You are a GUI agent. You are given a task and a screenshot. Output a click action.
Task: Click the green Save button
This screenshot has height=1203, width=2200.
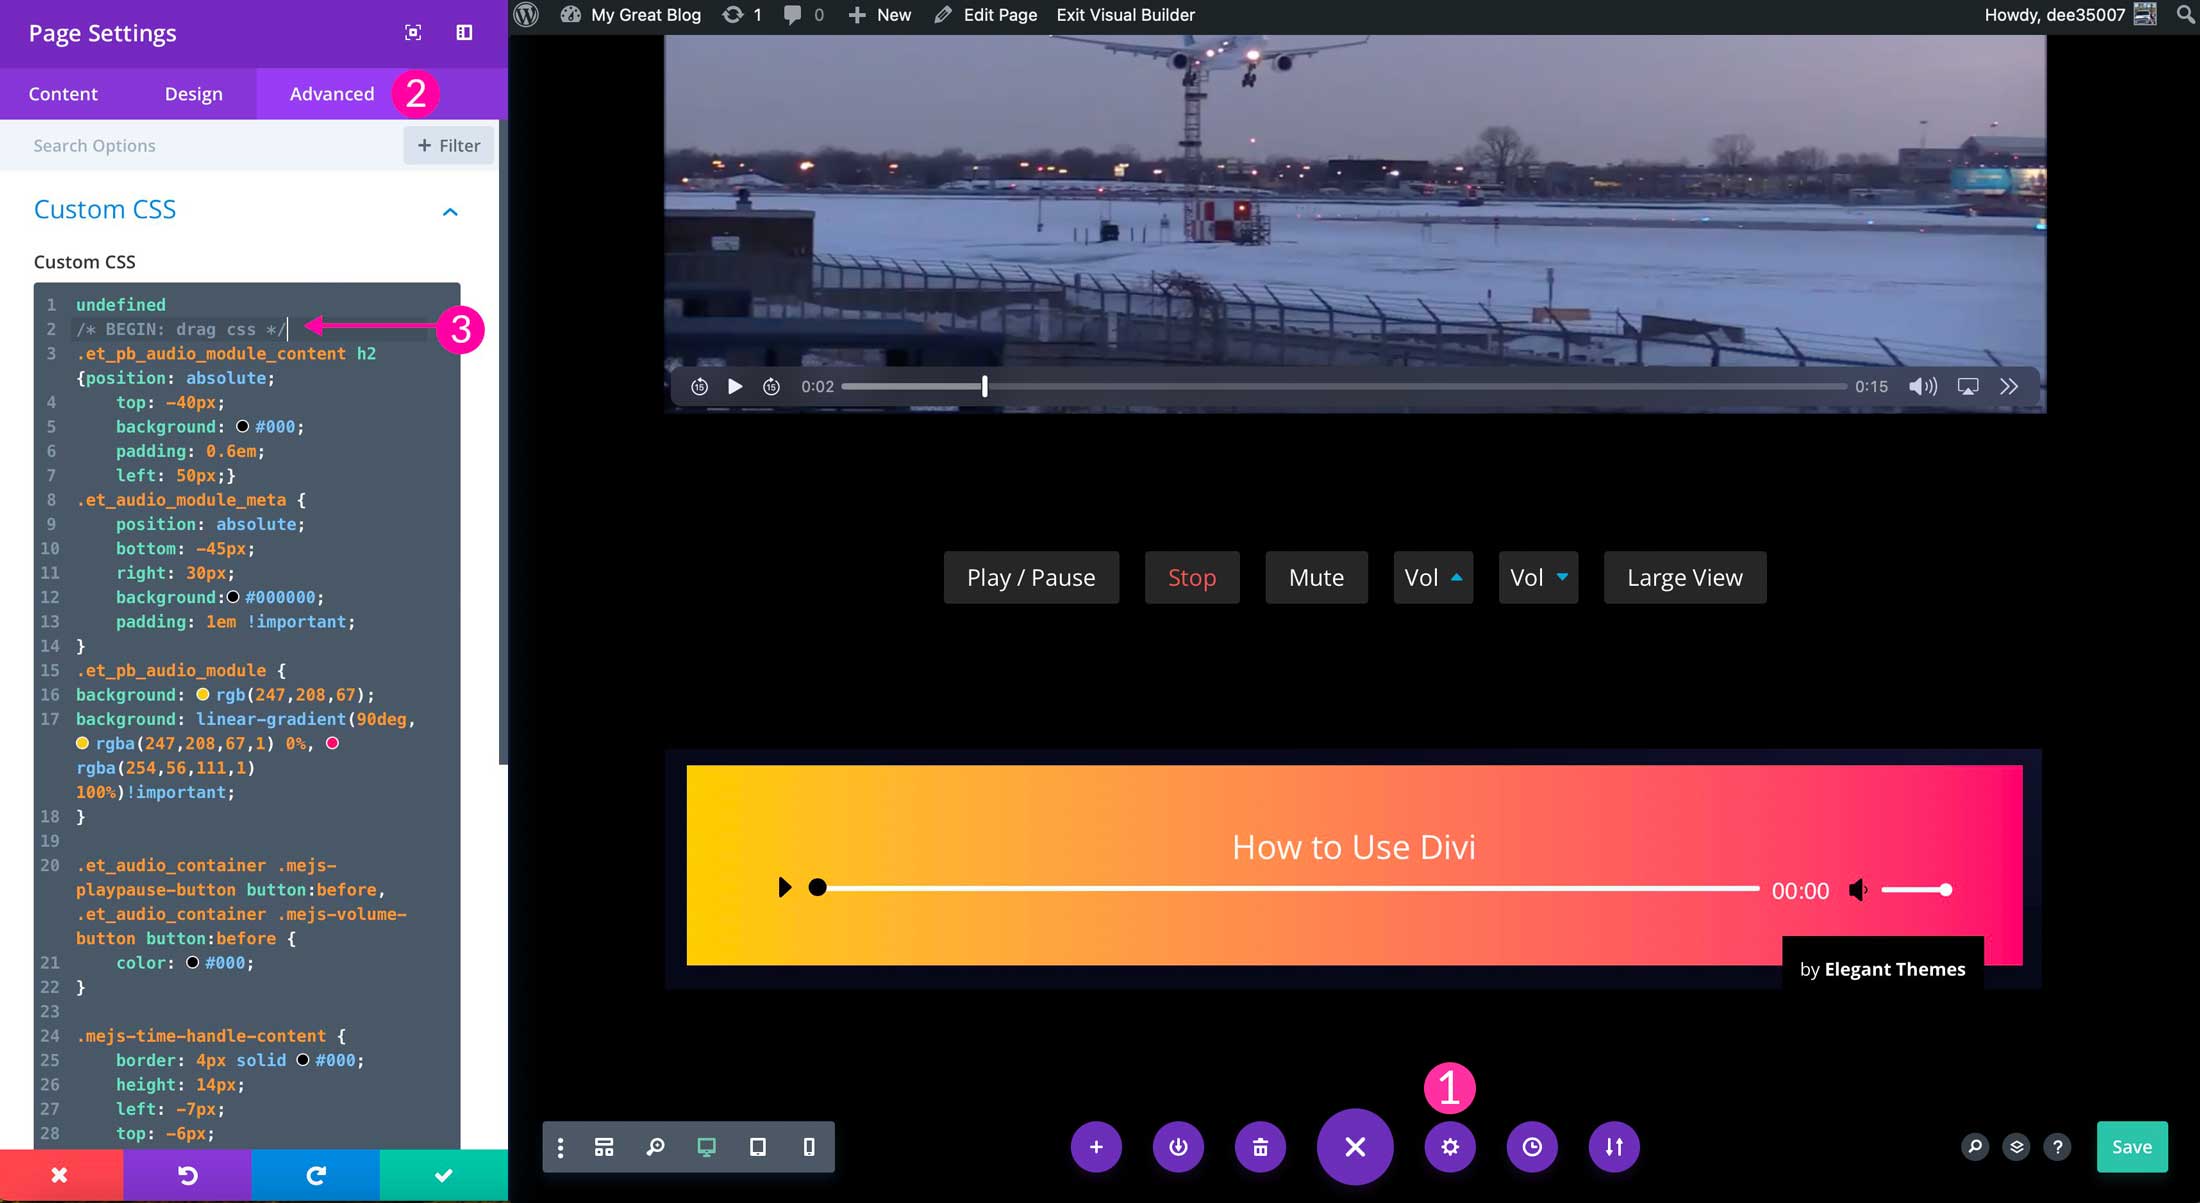click(x=2131, y=1147)
